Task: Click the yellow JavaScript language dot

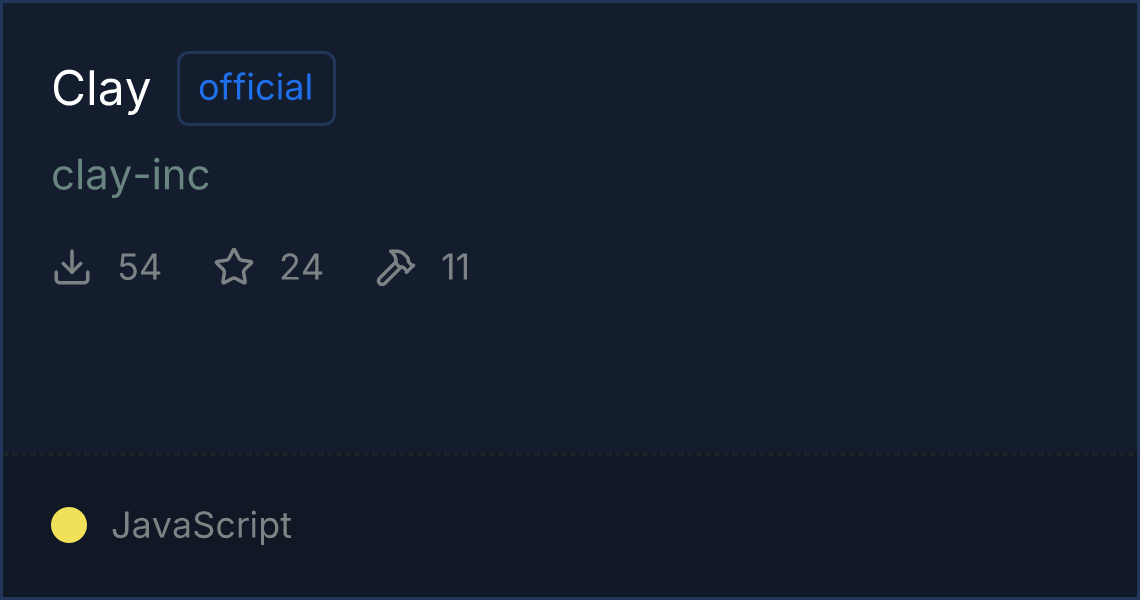Action: coord(69,525)
